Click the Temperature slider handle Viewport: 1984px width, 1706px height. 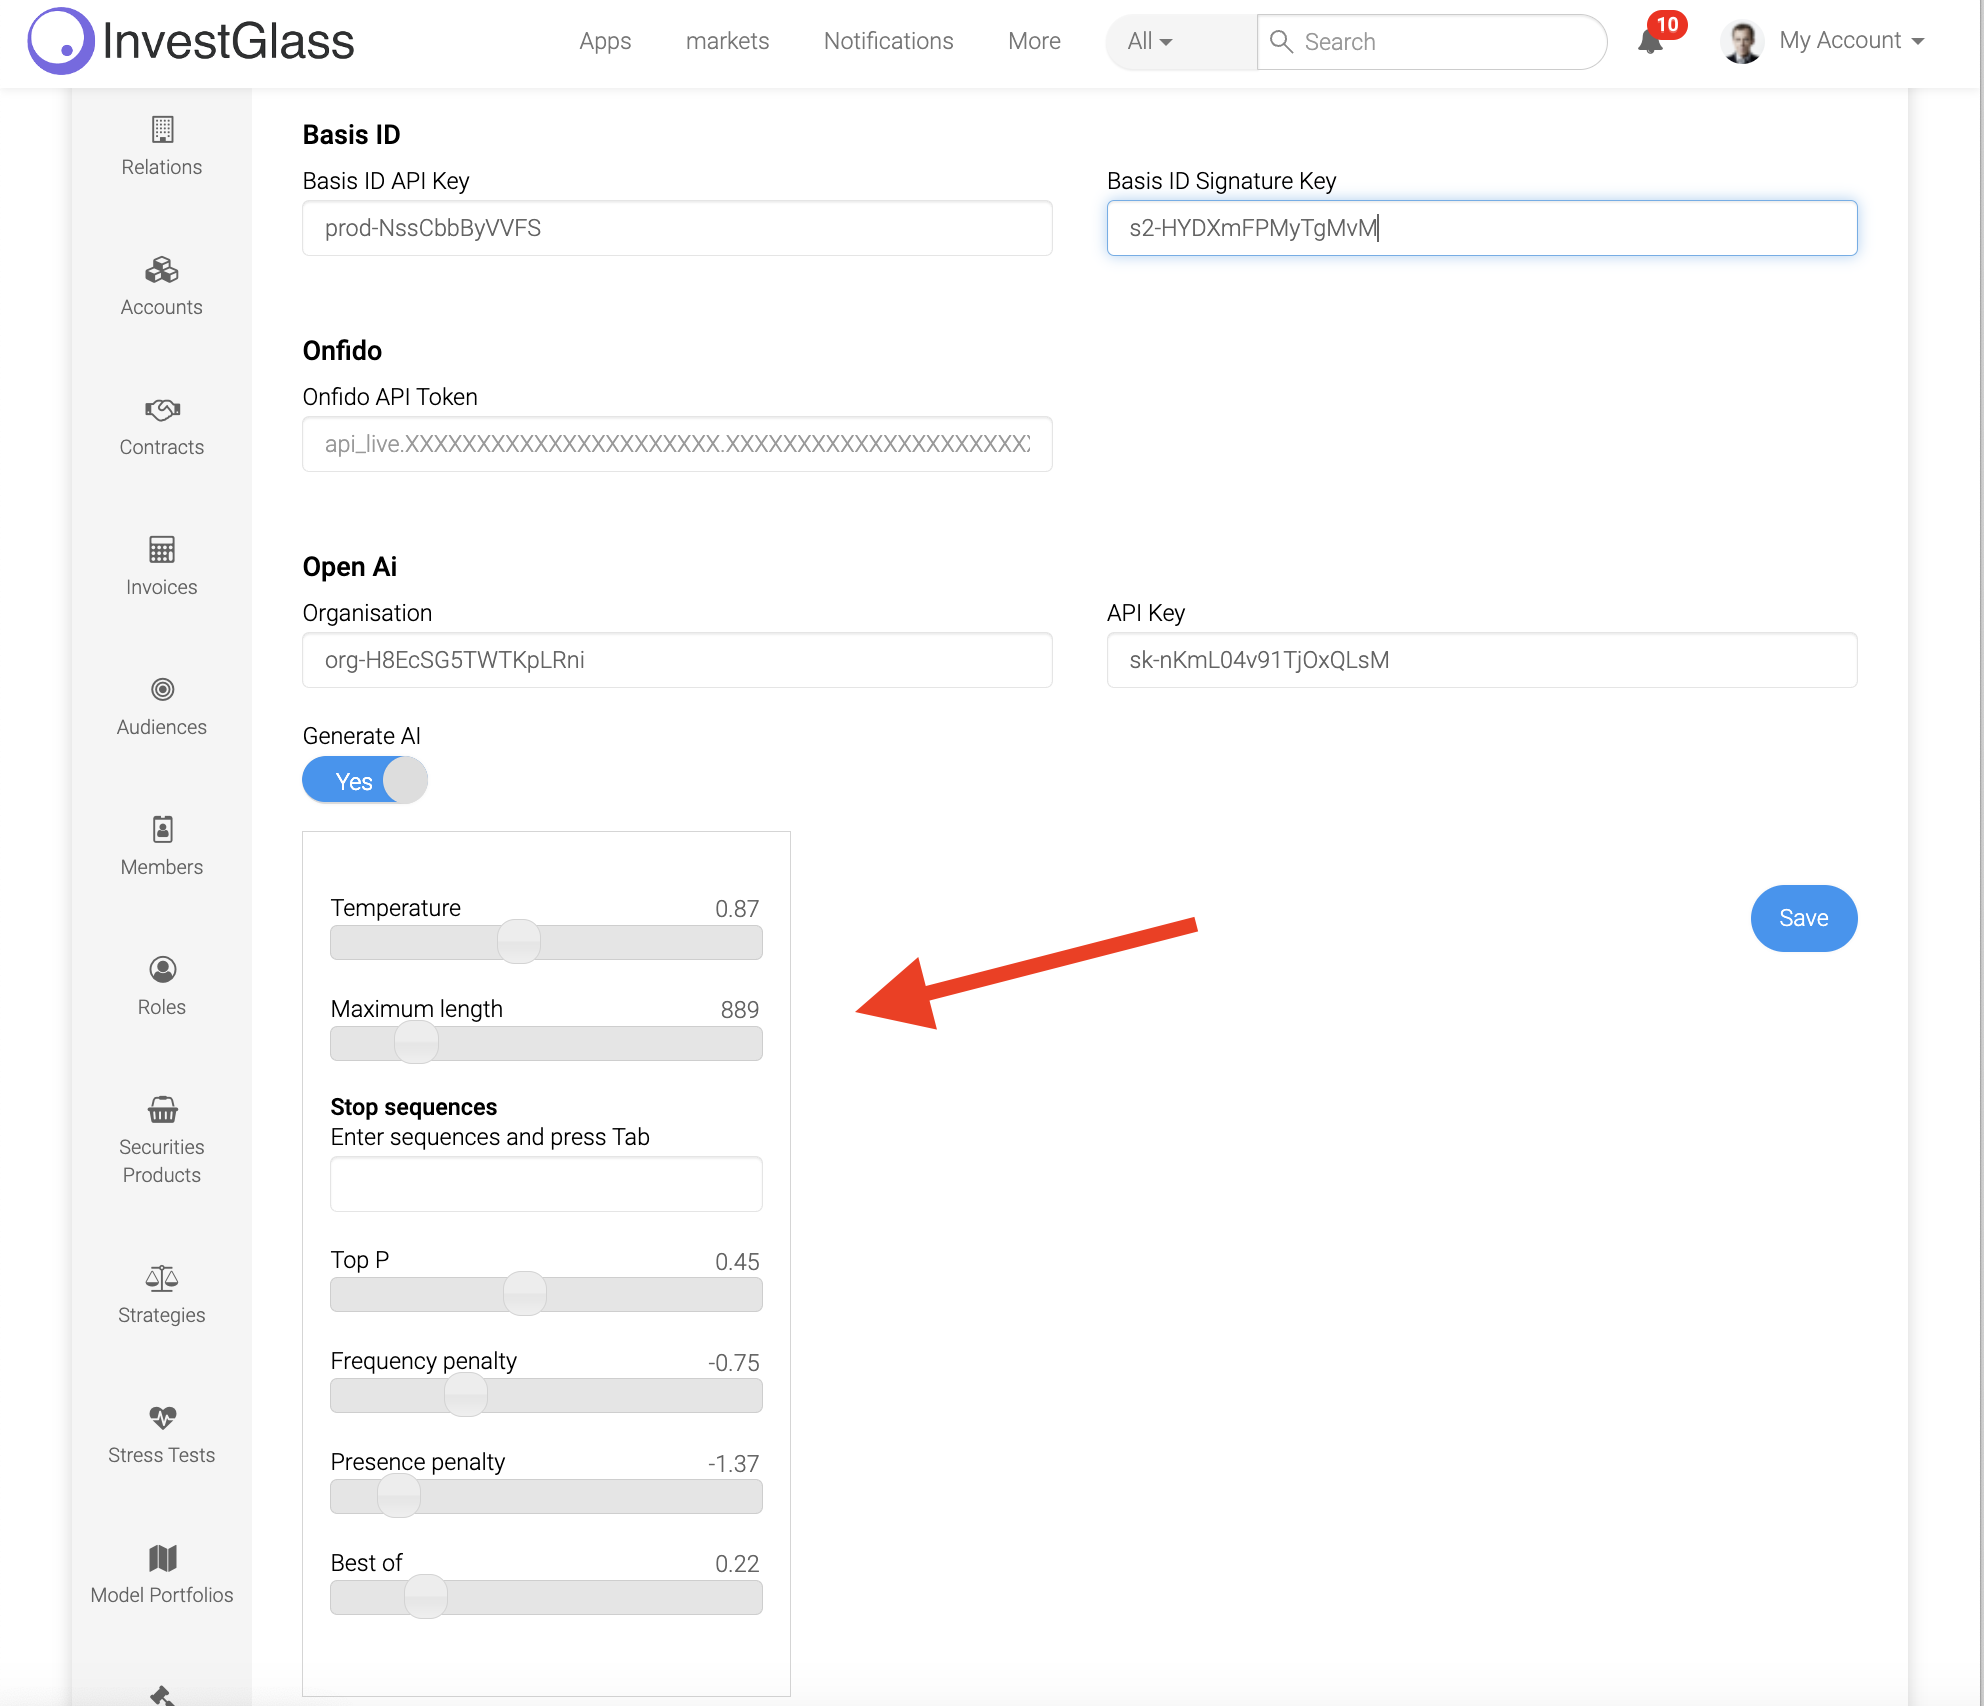click(x=519, y=942)
